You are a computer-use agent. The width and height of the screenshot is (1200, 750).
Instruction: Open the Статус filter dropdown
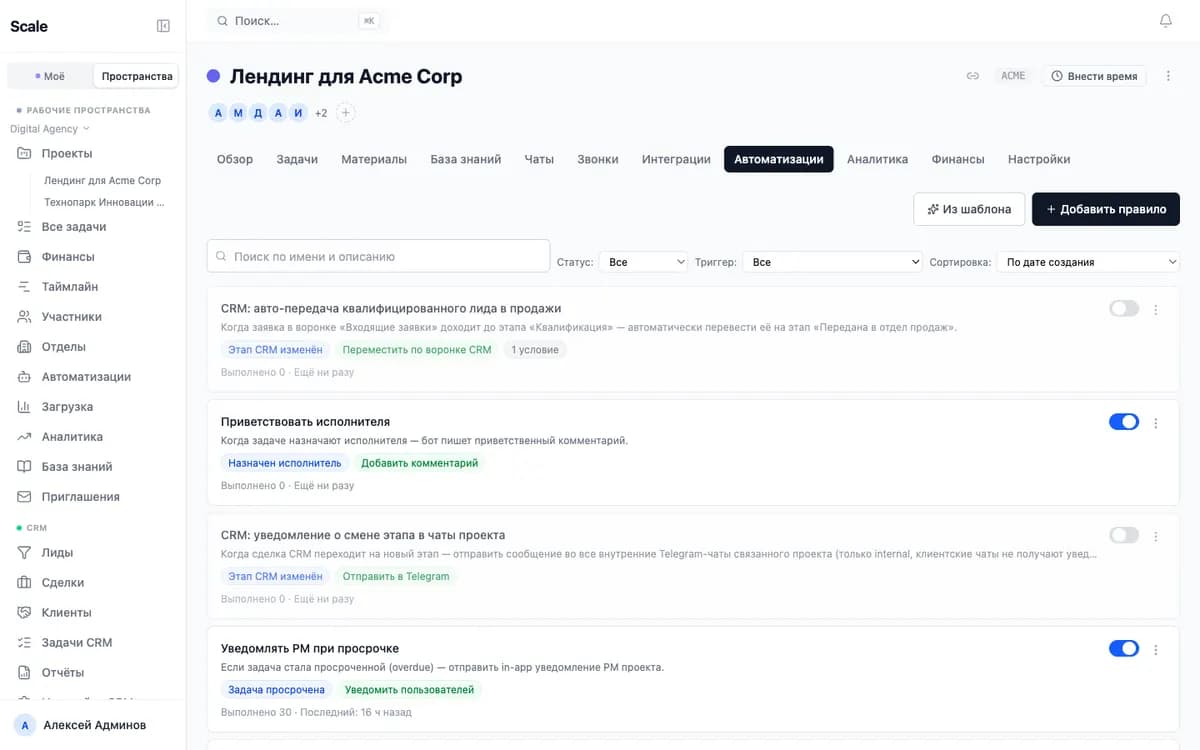point(644,262)
